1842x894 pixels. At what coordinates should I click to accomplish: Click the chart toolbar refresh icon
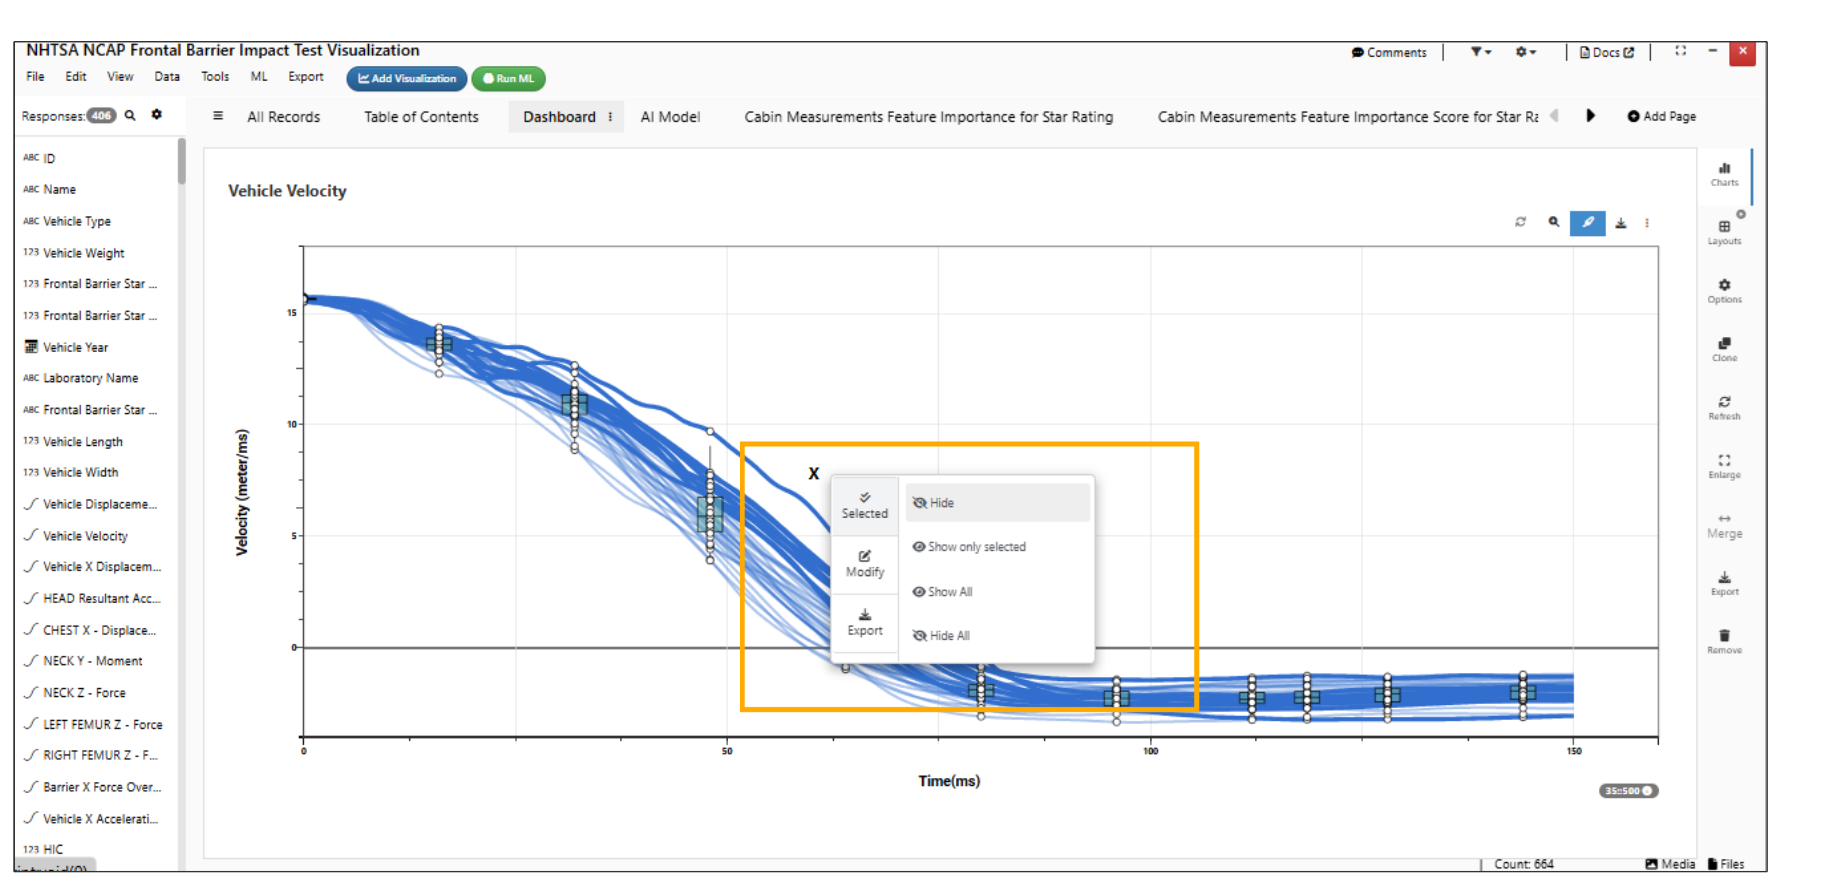(1520, 222)
